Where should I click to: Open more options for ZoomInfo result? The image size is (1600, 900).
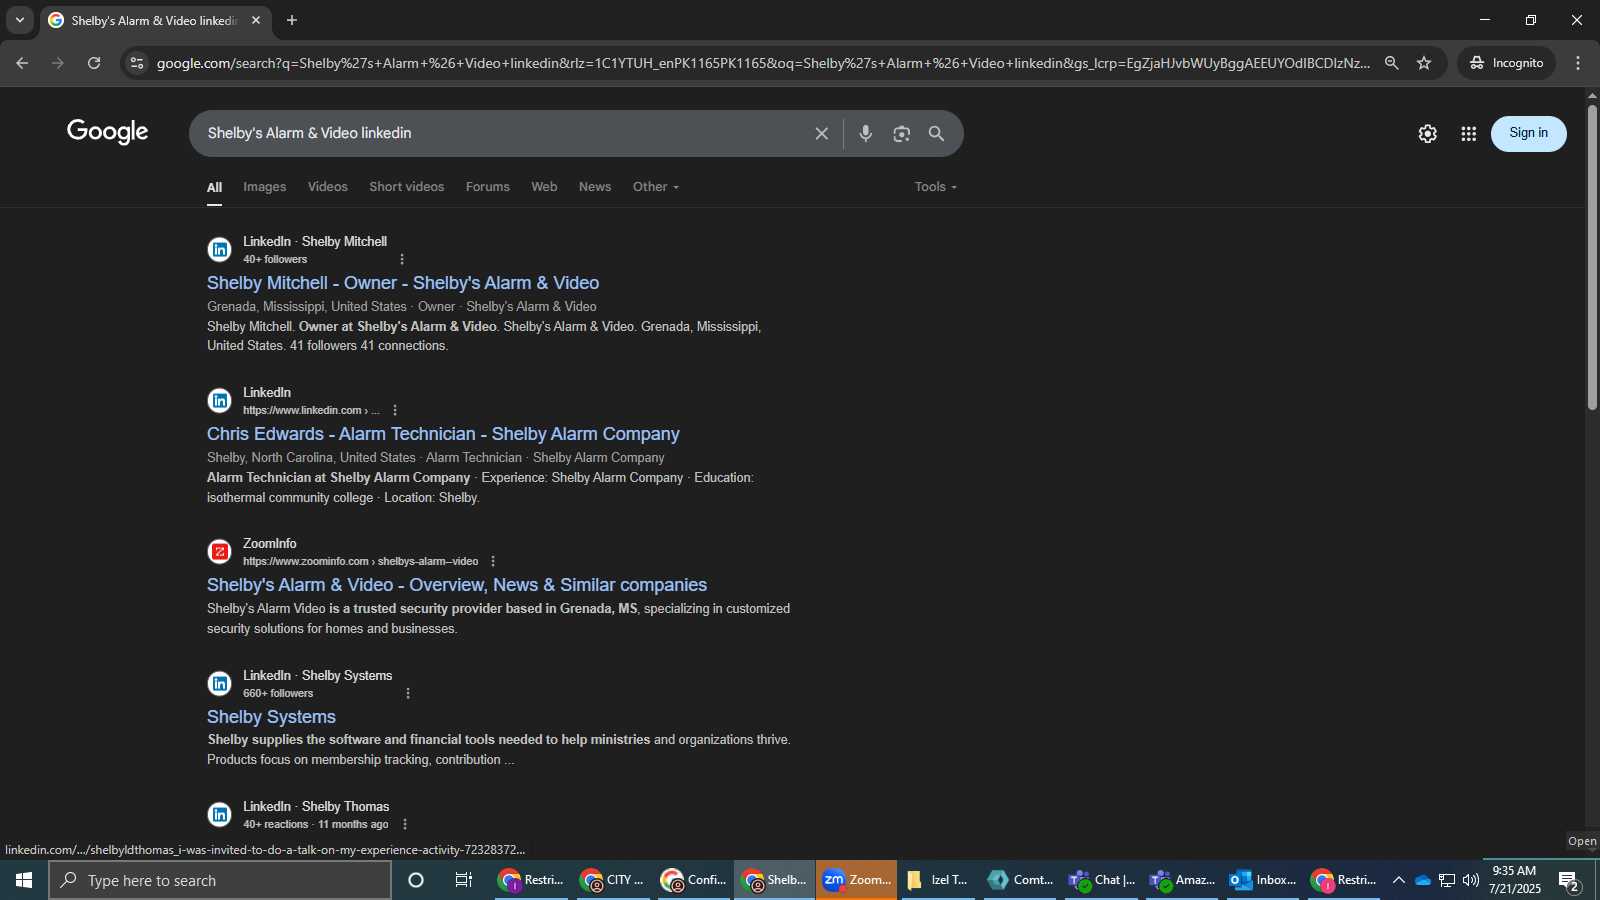click(x=493, y=562)
